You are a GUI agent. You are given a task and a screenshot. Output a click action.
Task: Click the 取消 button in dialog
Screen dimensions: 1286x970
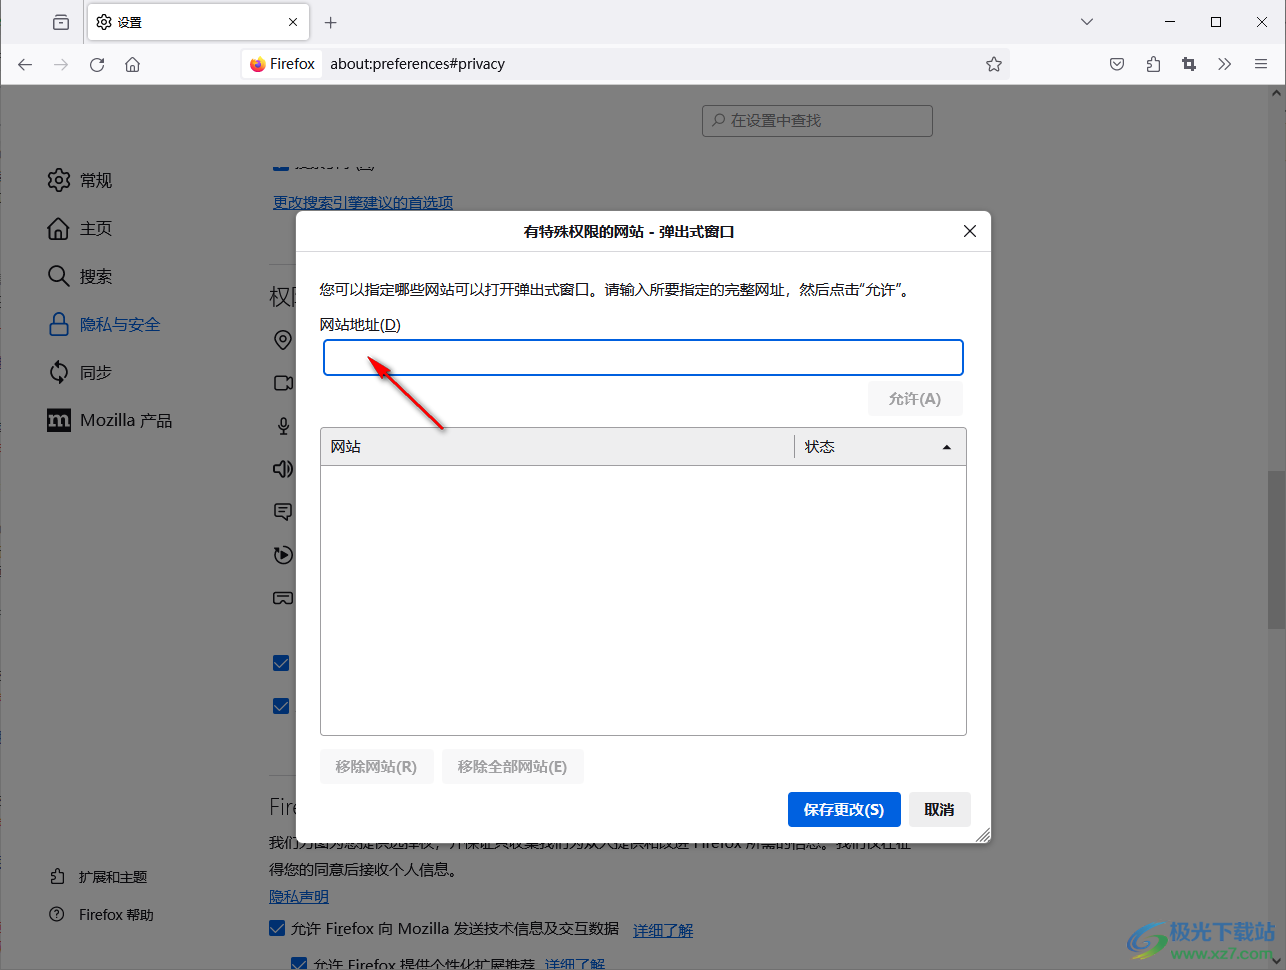(x=940, y=810)
